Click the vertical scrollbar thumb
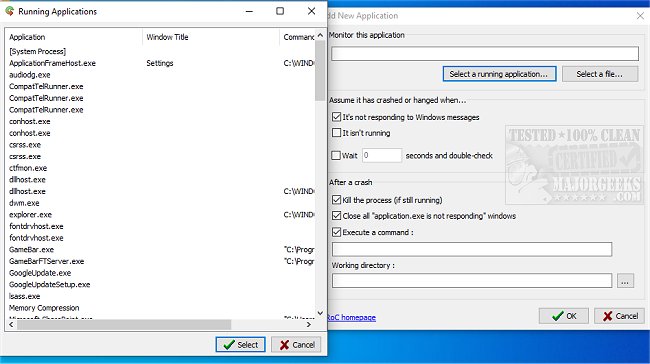 [320, 70]
